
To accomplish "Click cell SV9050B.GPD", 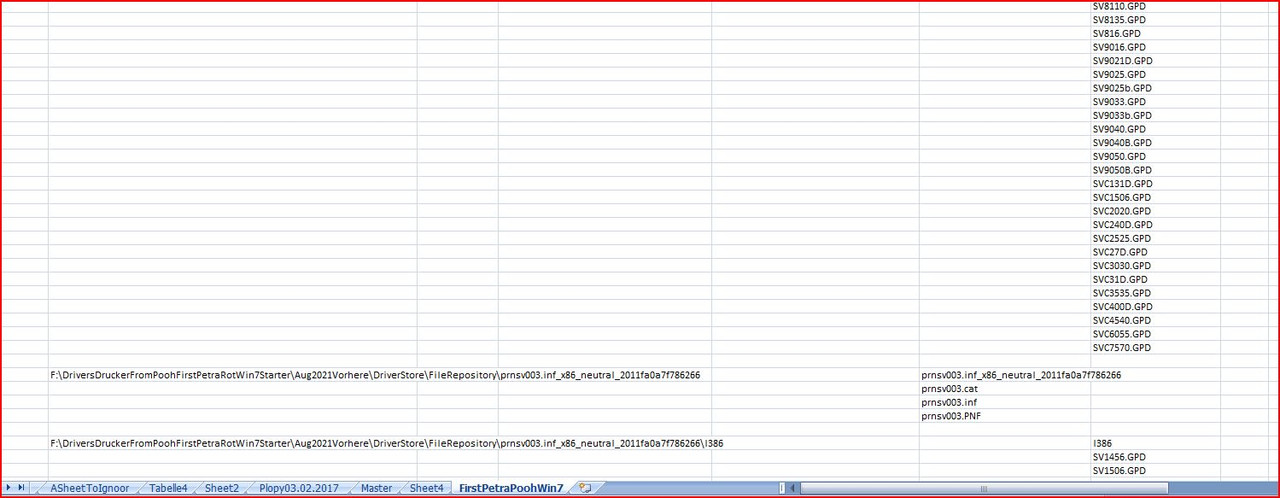I will [1155, 170].
